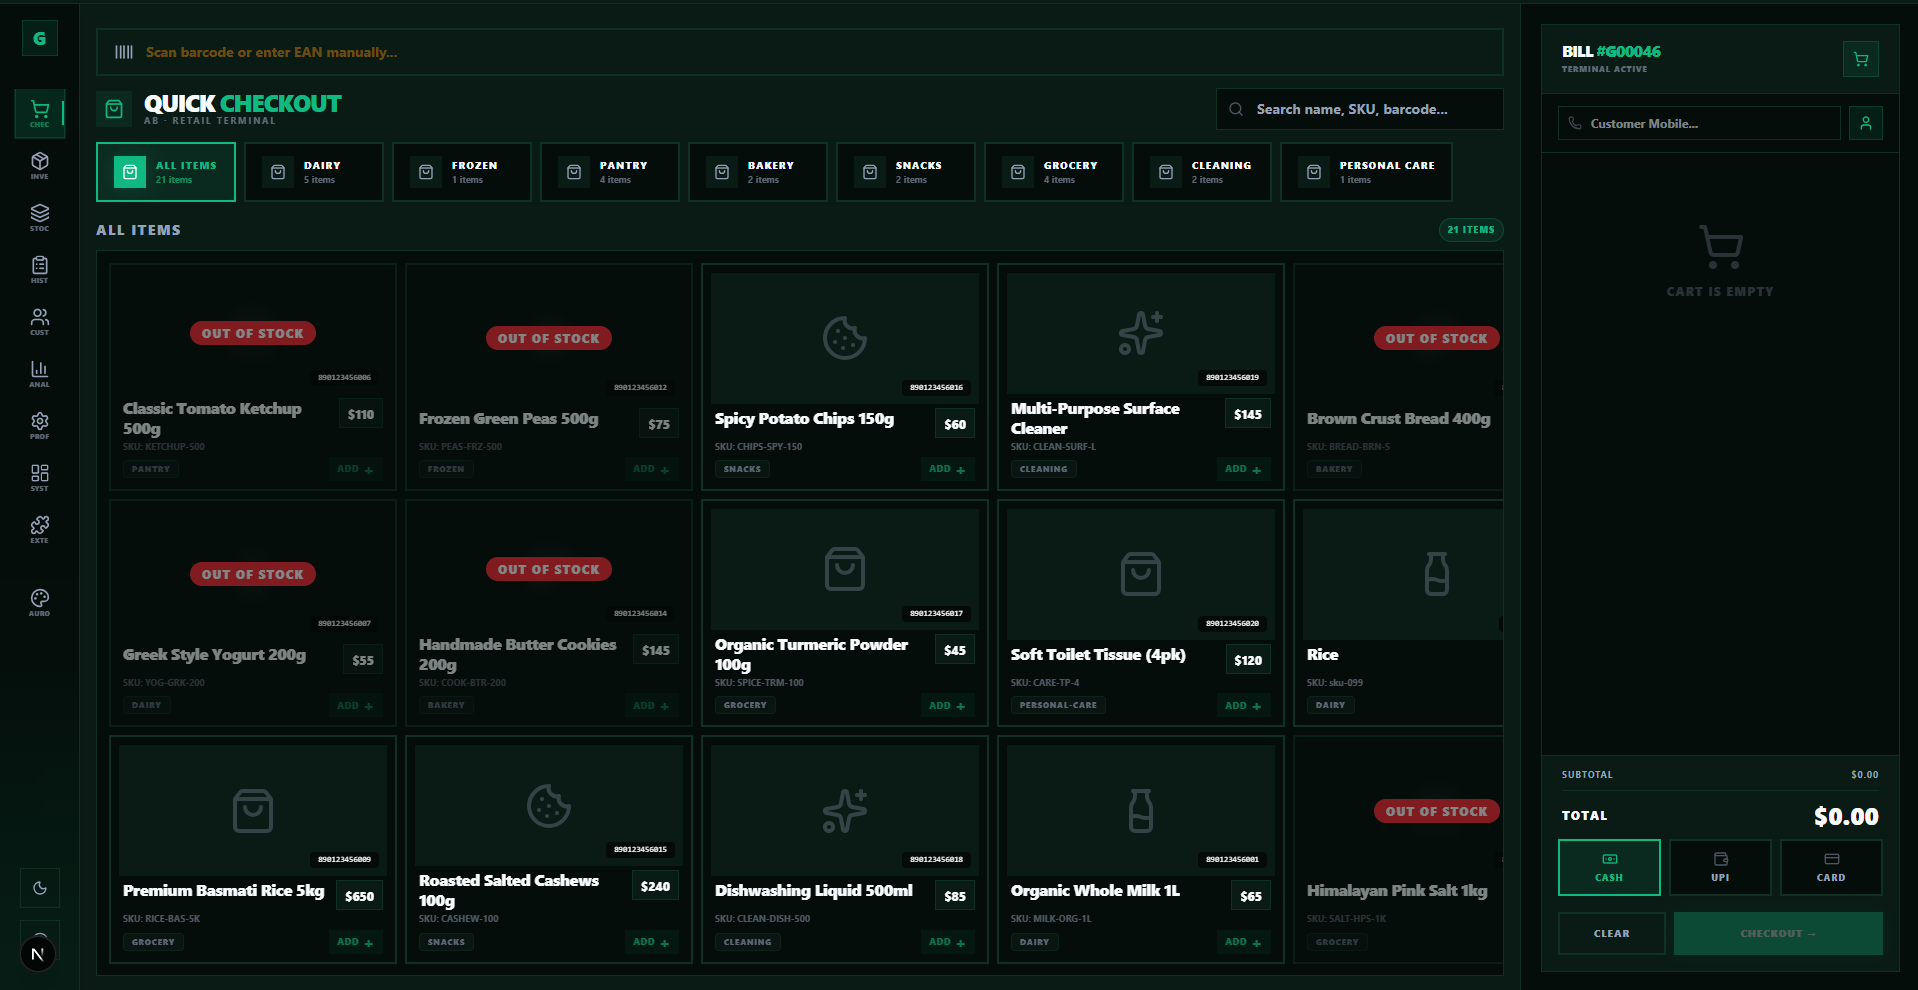Open the Extensions (EXTE) puzzle icon
Screen dimensions: 1918x990
pyautogui.click(x=39, y=529)
